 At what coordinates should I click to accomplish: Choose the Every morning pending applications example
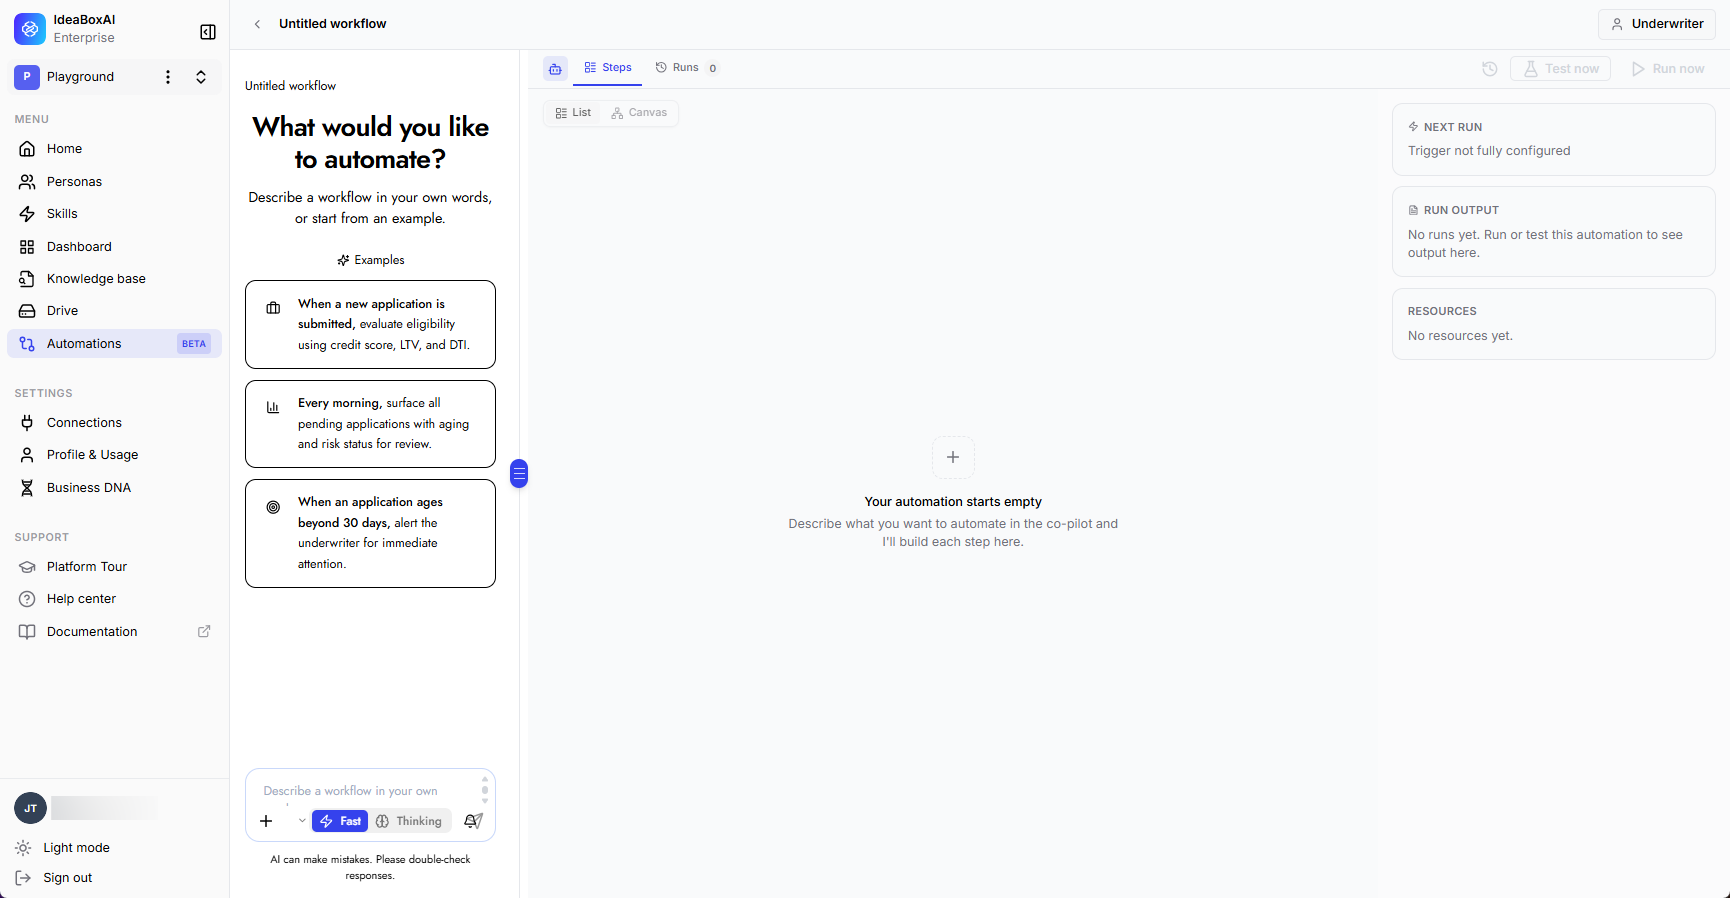click(x=370, y=424)
